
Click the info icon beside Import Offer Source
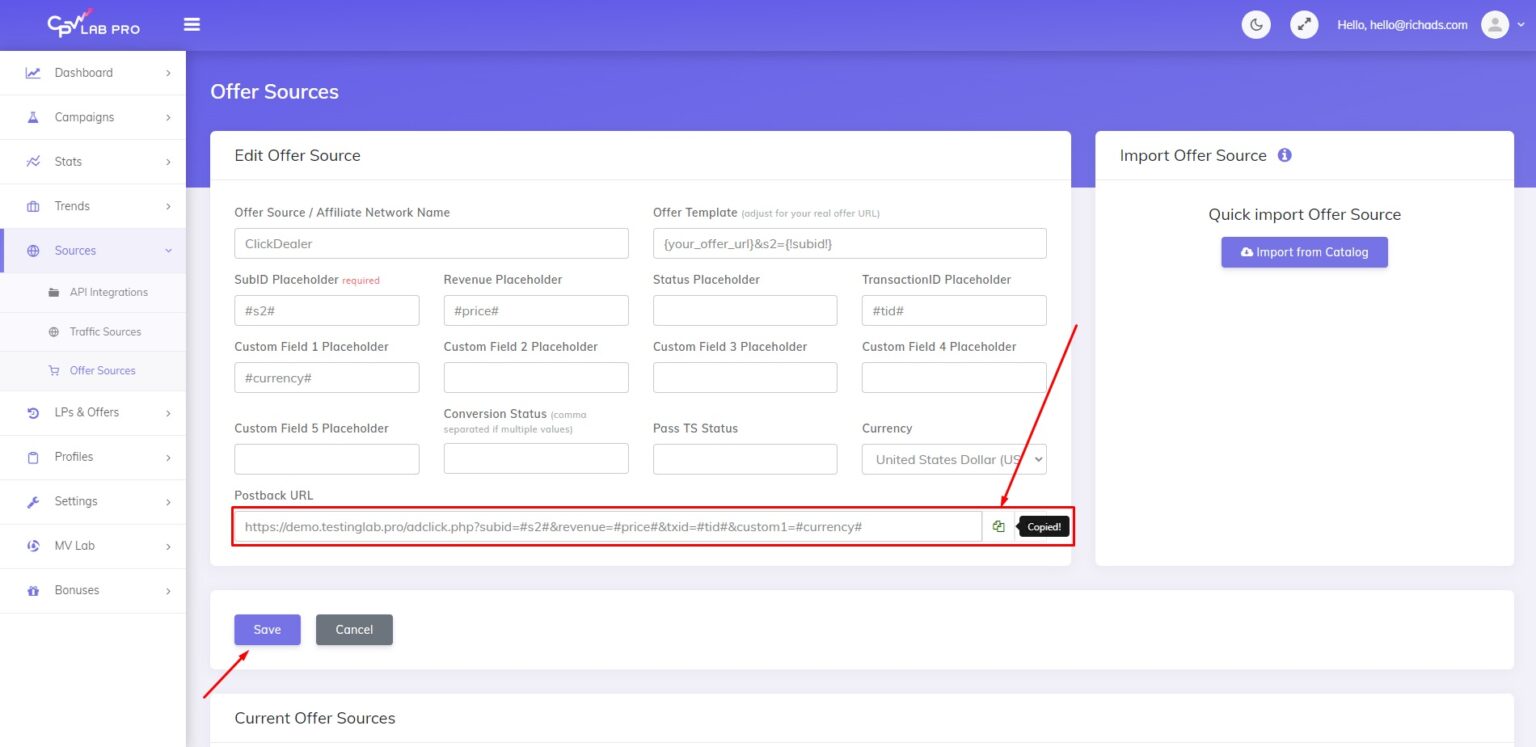coord(1285,155)
